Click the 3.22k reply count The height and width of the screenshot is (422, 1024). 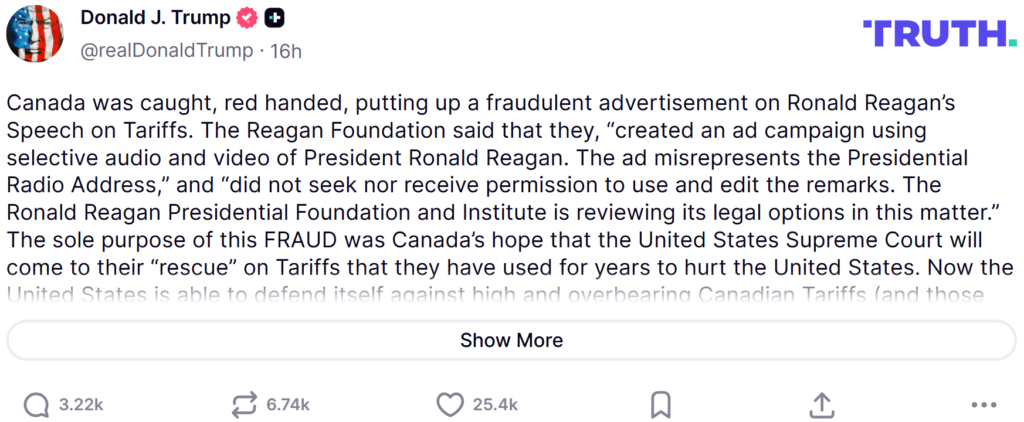click(x=81, y=404)
